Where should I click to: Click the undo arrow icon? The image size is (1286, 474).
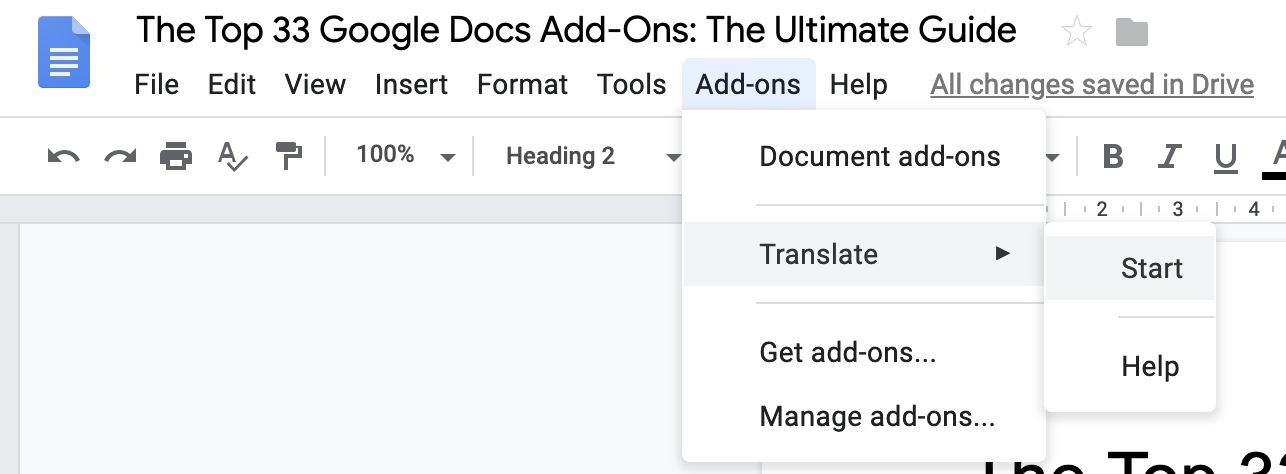tap(63, 156)
